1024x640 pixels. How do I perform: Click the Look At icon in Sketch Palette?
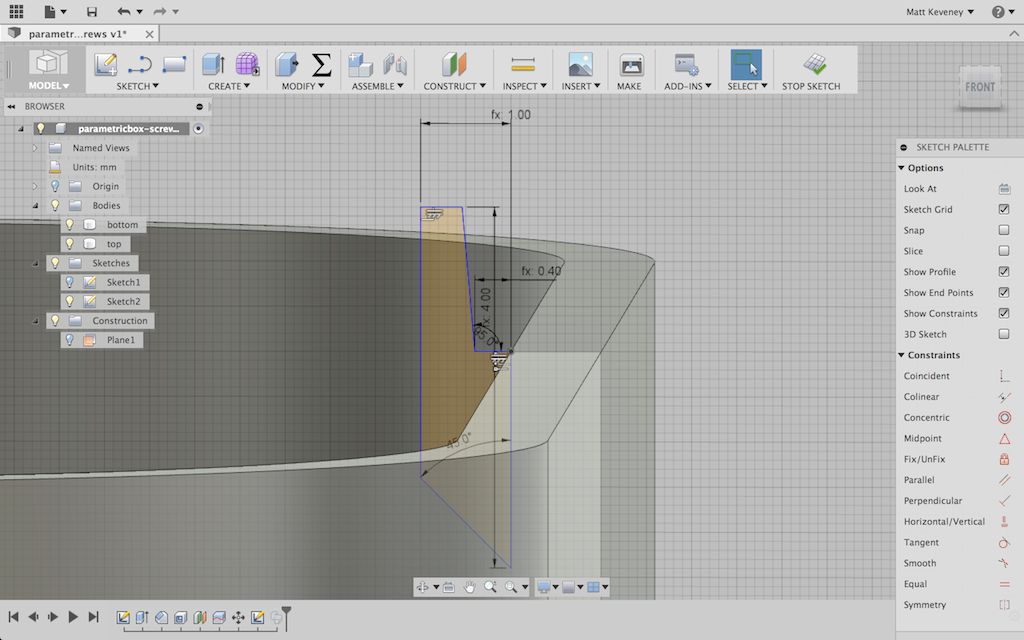click(1004, 188)
